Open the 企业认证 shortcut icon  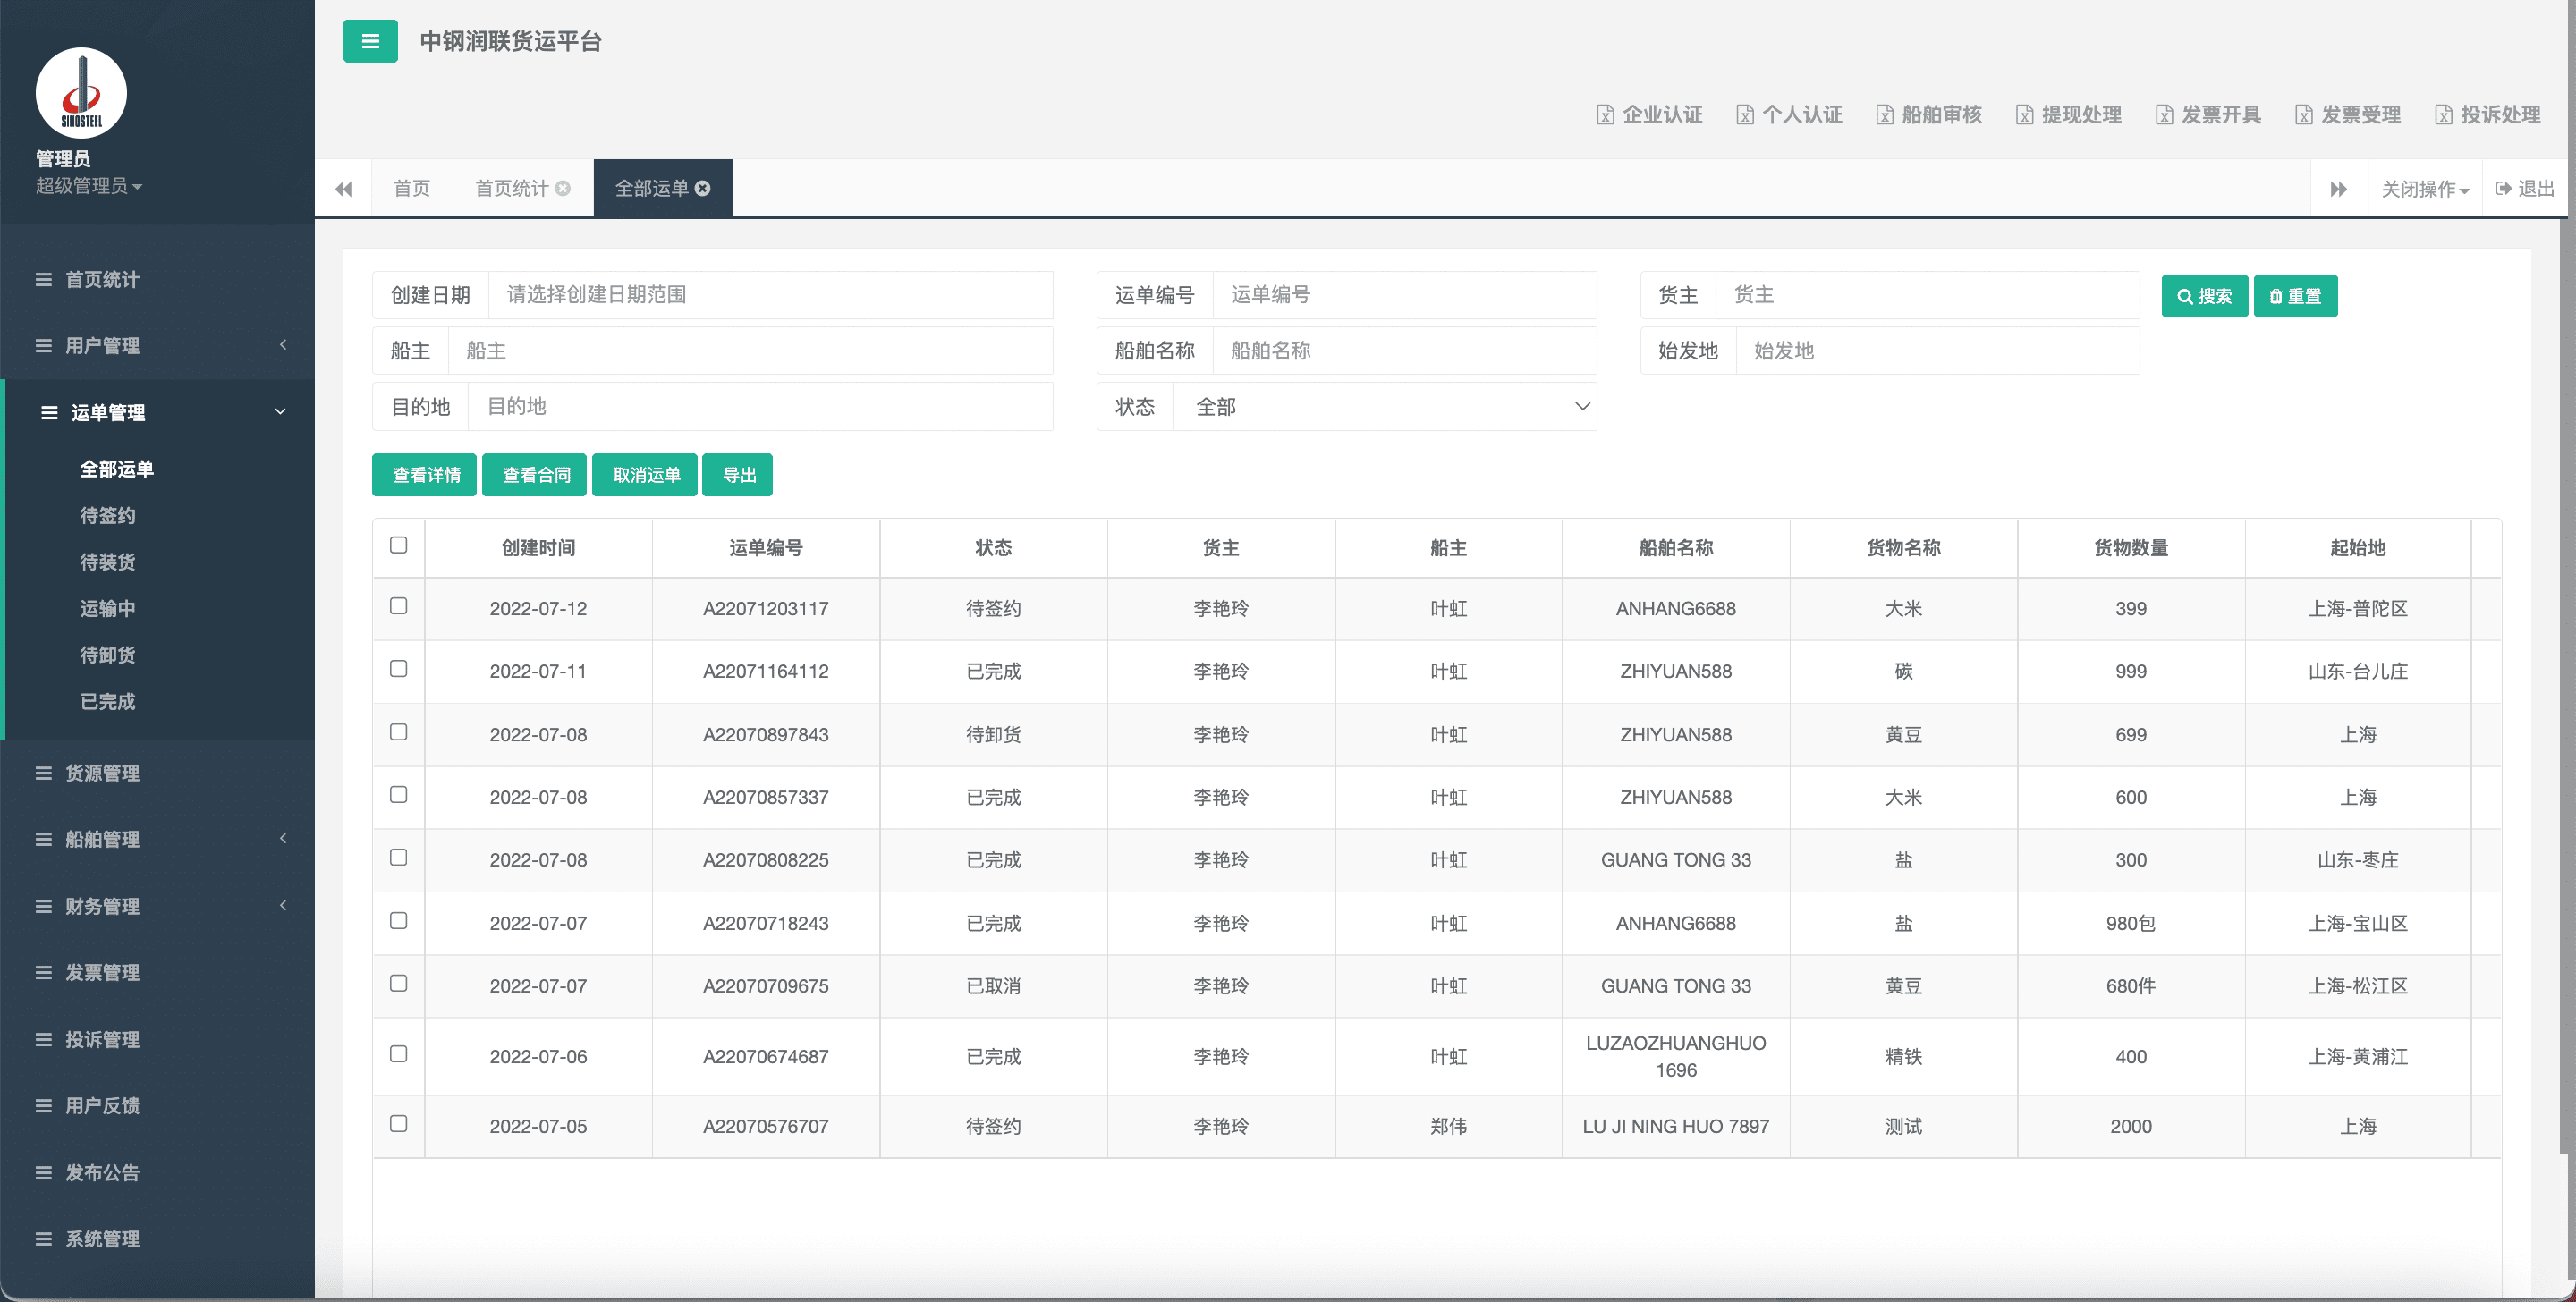click(x=1605, y=115)
